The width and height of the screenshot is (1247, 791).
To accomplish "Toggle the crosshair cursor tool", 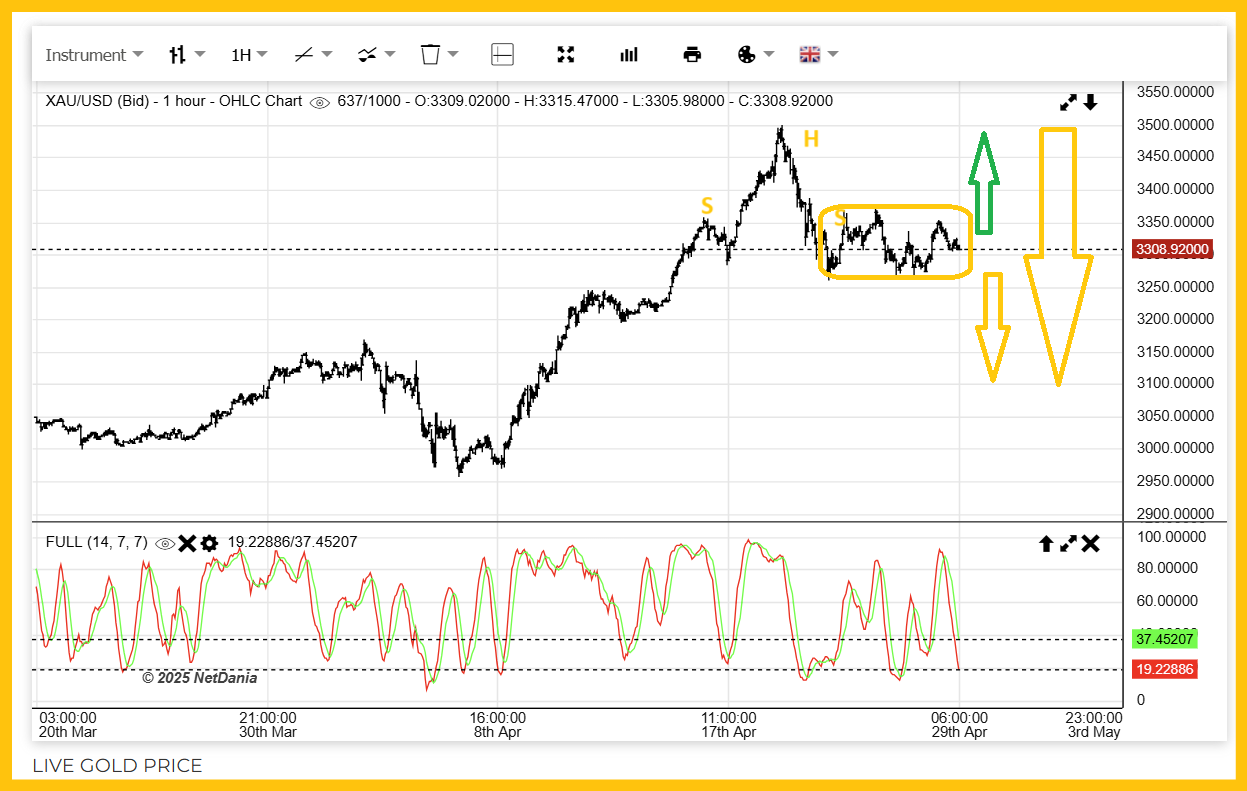I will click(502, 55).
